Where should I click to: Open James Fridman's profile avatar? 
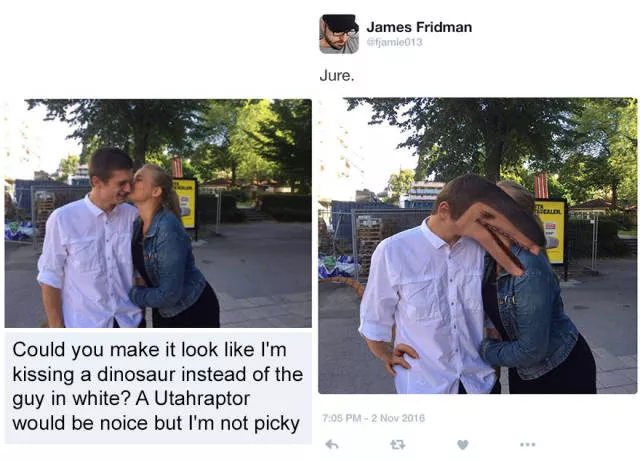(339, 34)
